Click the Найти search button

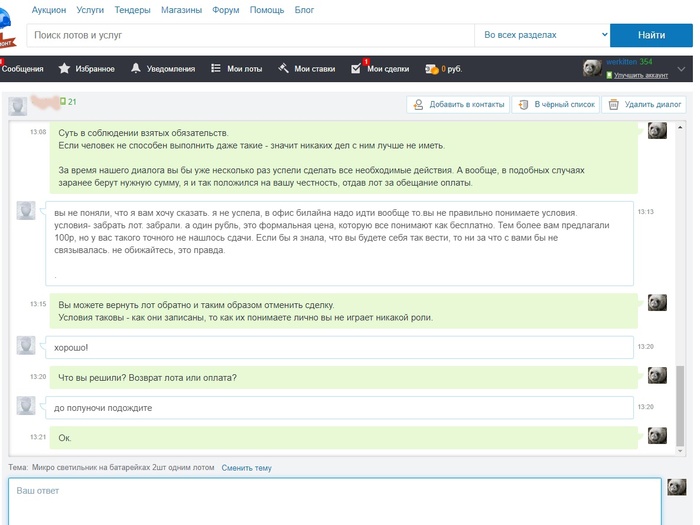(651, 35)
